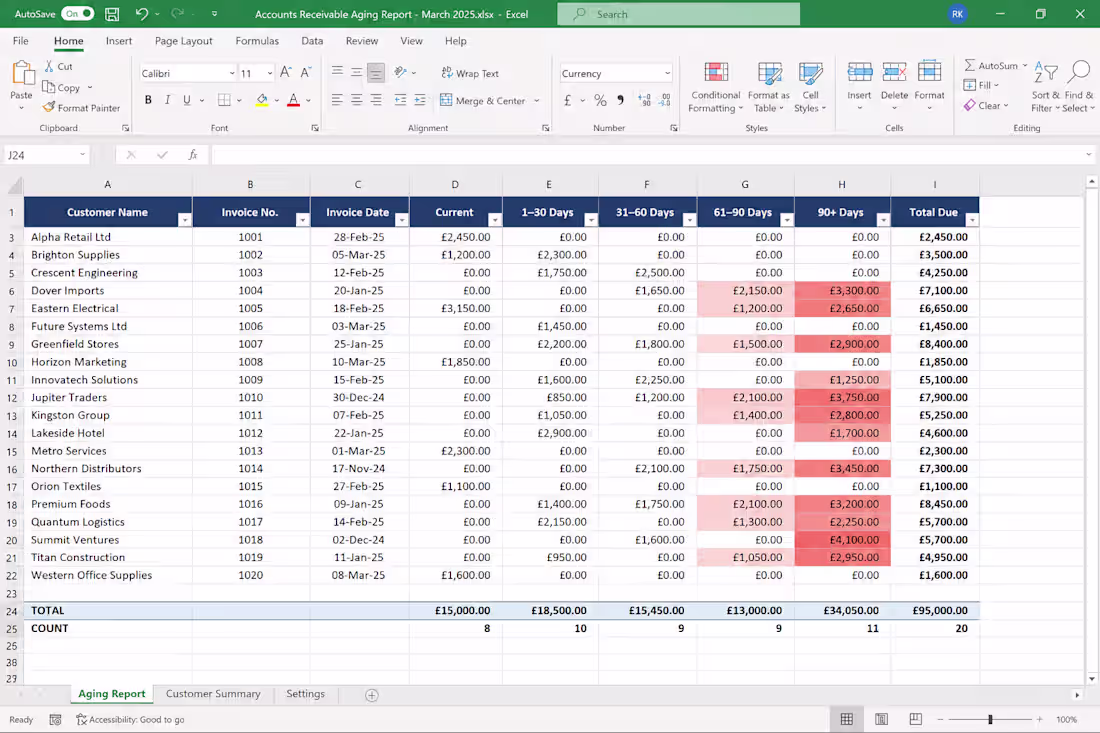Click the Save icon in title bar

point(112,14)
